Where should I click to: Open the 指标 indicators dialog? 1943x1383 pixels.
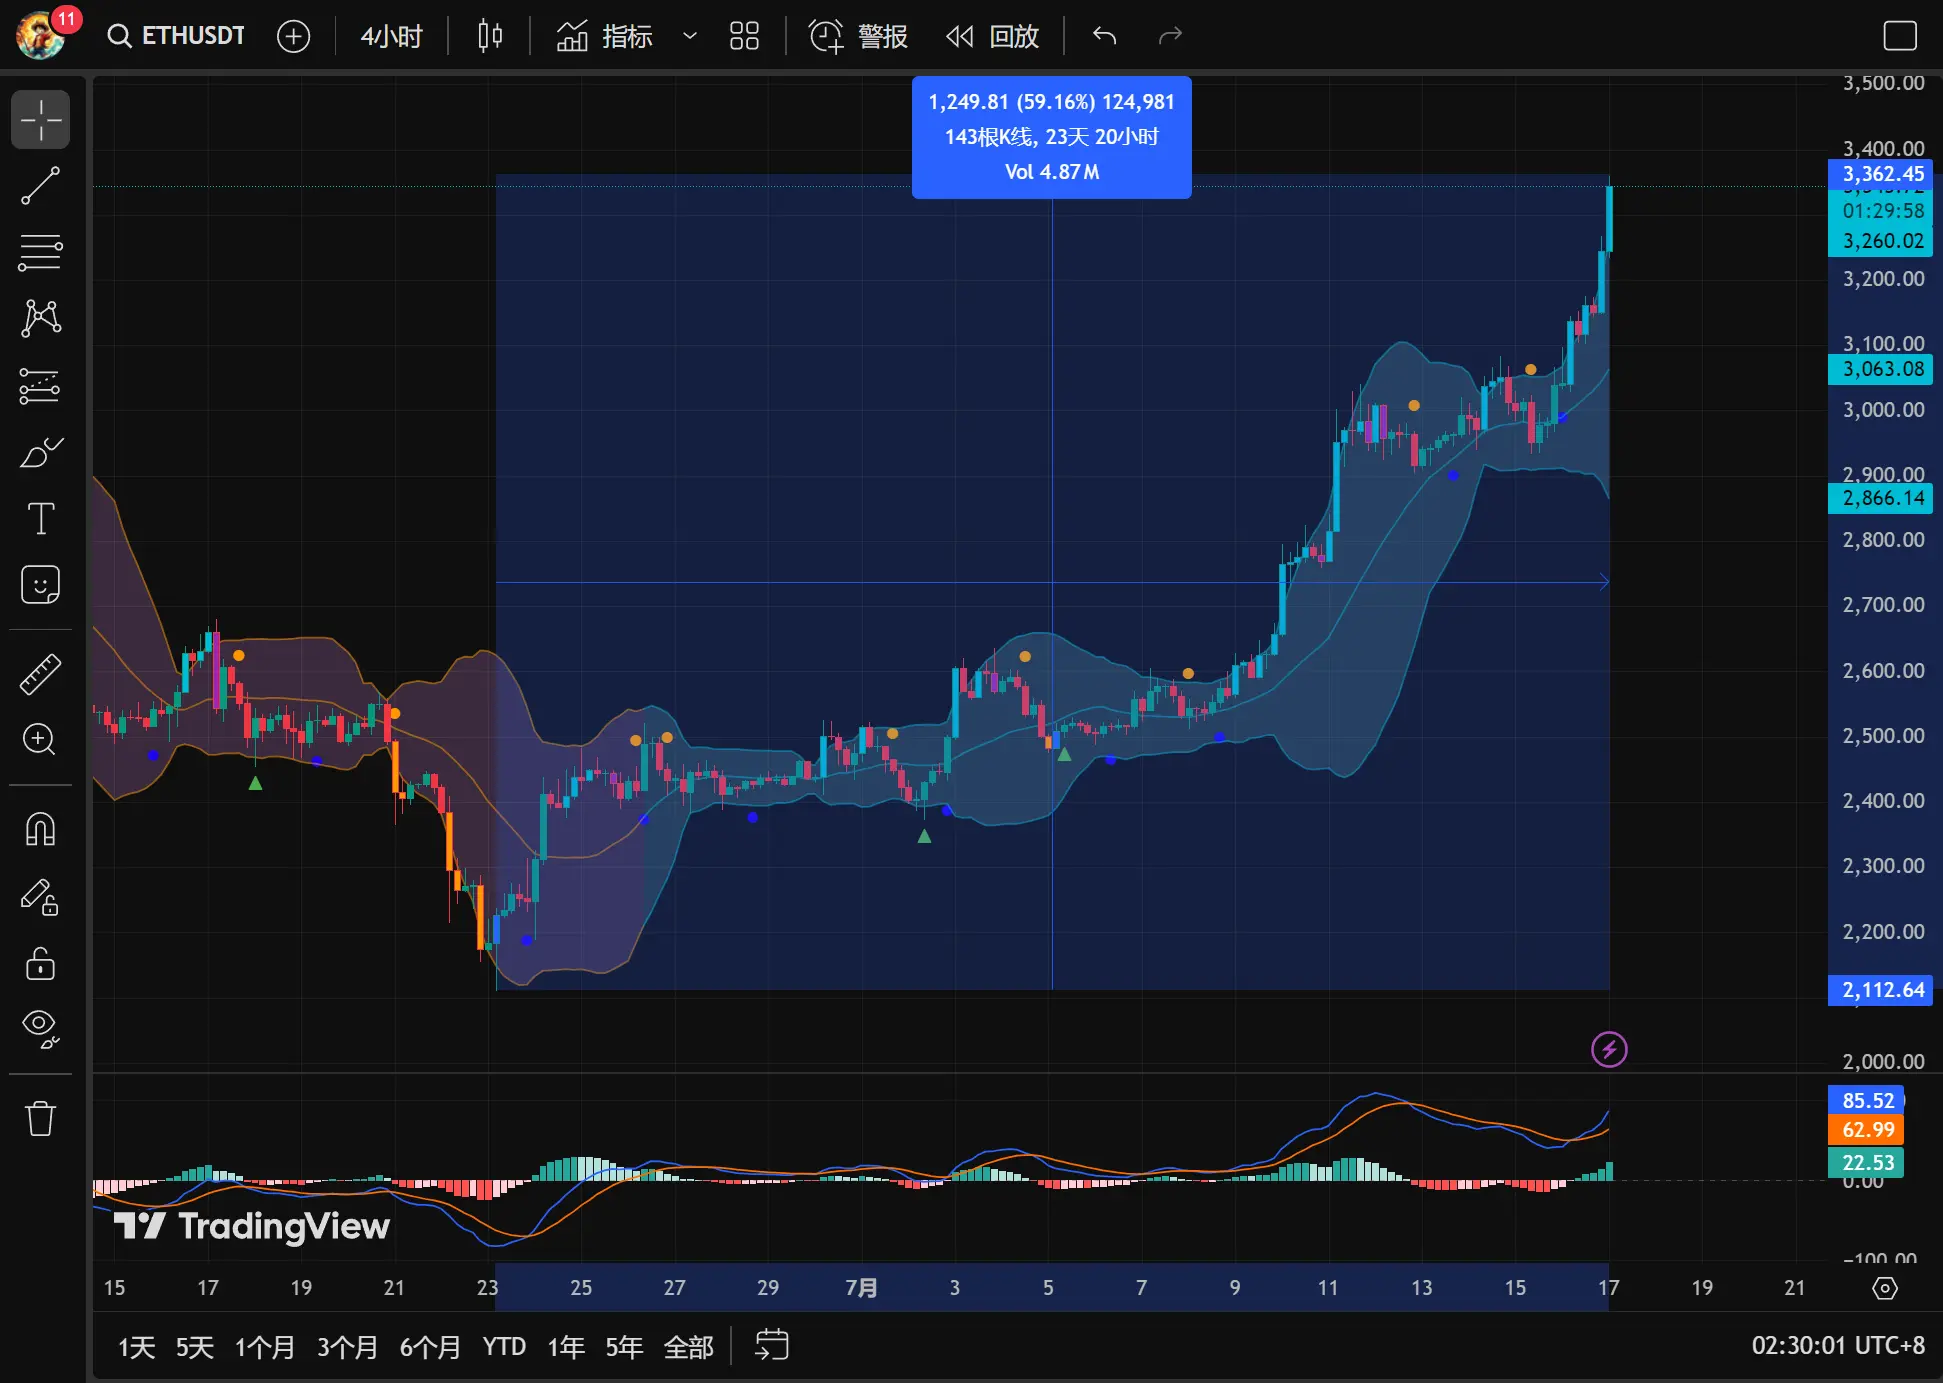point(604,37)
